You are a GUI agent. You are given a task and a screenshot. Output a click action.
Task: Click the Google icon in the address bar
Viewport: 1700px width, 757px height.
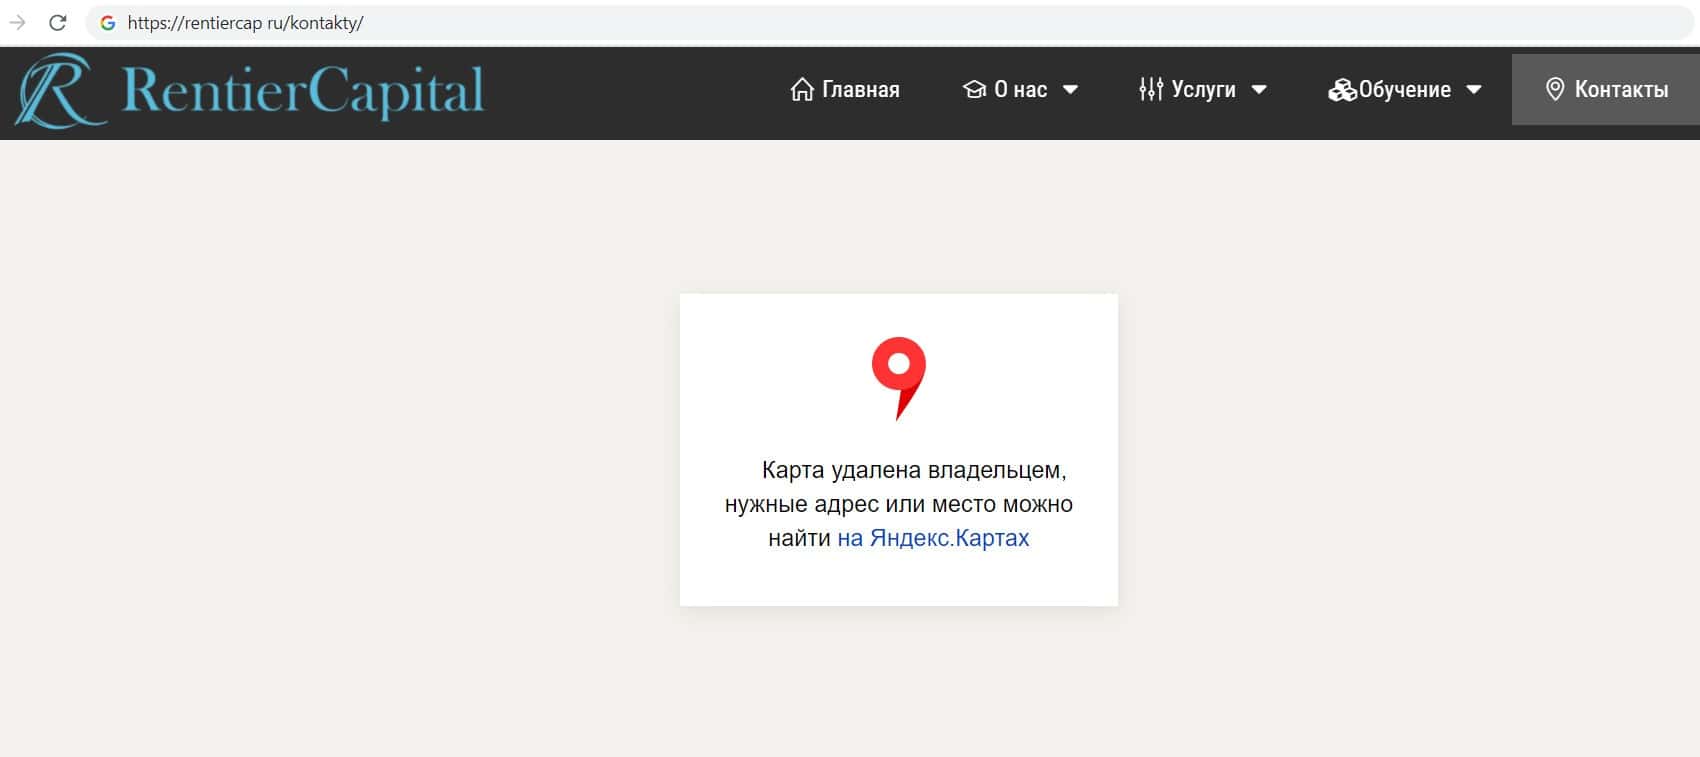tap(108, 23)
